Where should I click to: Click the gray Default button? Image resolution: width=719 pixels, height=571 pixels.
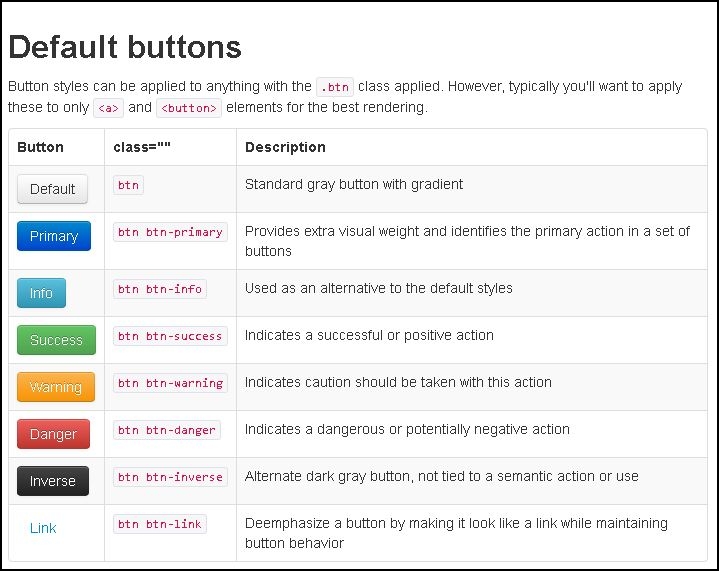click(53, 189)
